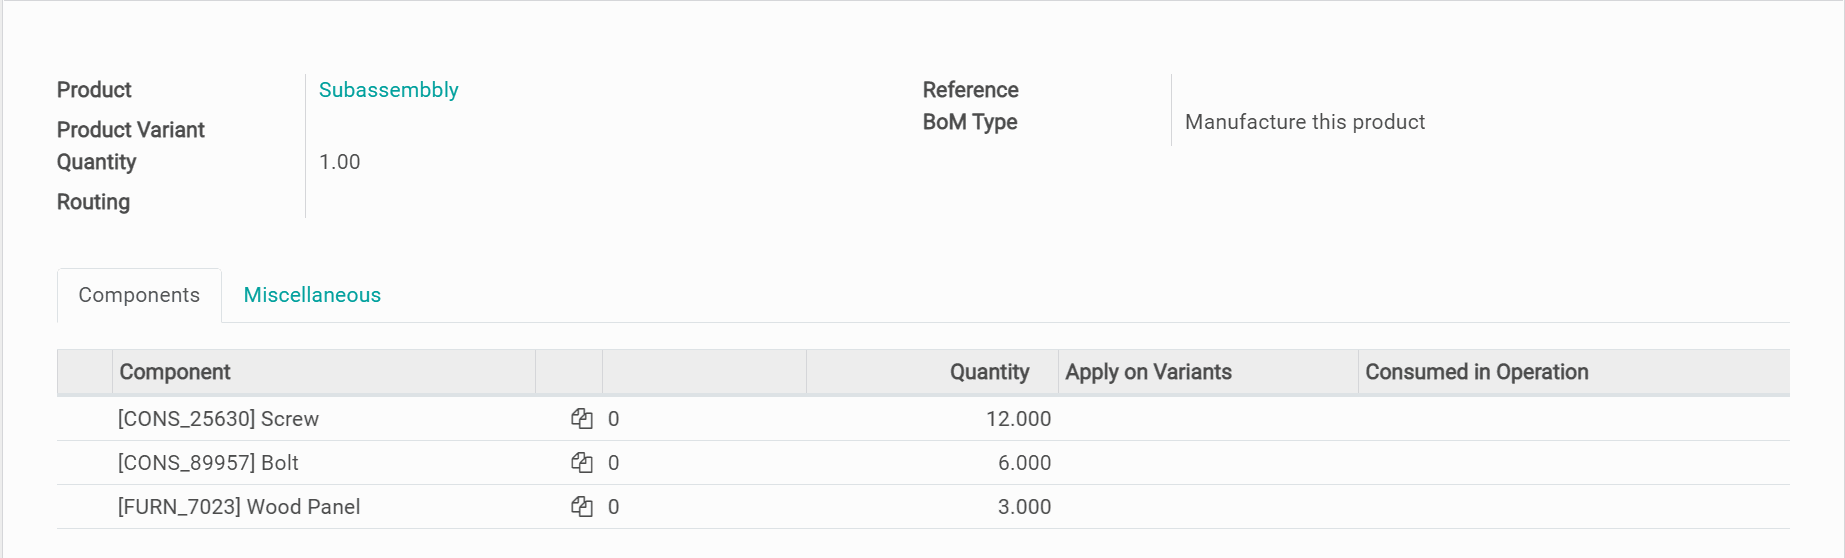The height and width of the screenshot is (558, 1845).
Task: Click the document icon in the Wood Panel row
Action: (581, 507)
